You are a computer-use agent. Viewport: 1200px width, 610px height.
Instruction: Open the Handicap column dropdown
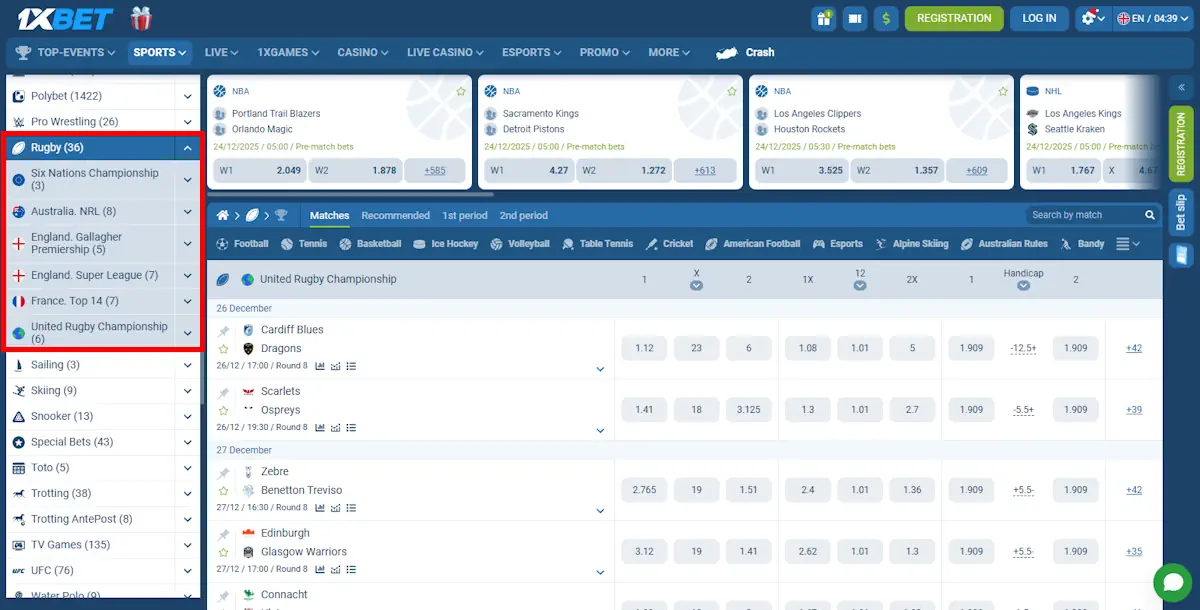click(x=1024, y=286)
